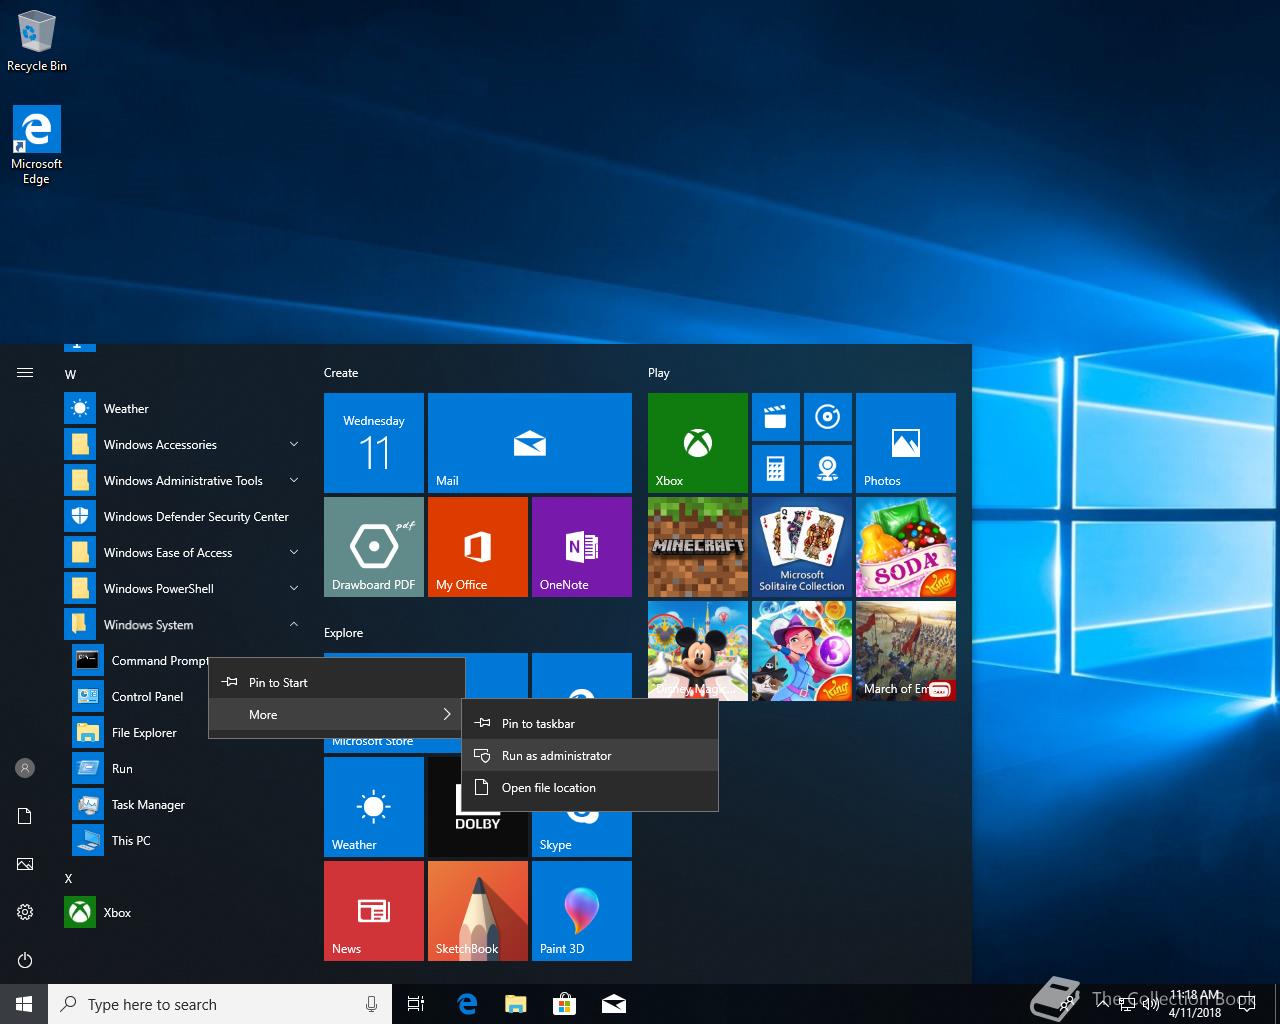This screenshot has height=1024, width=1280.
Task: Open Bubble Witch 3 tile
Action: [x=802, y=651]
